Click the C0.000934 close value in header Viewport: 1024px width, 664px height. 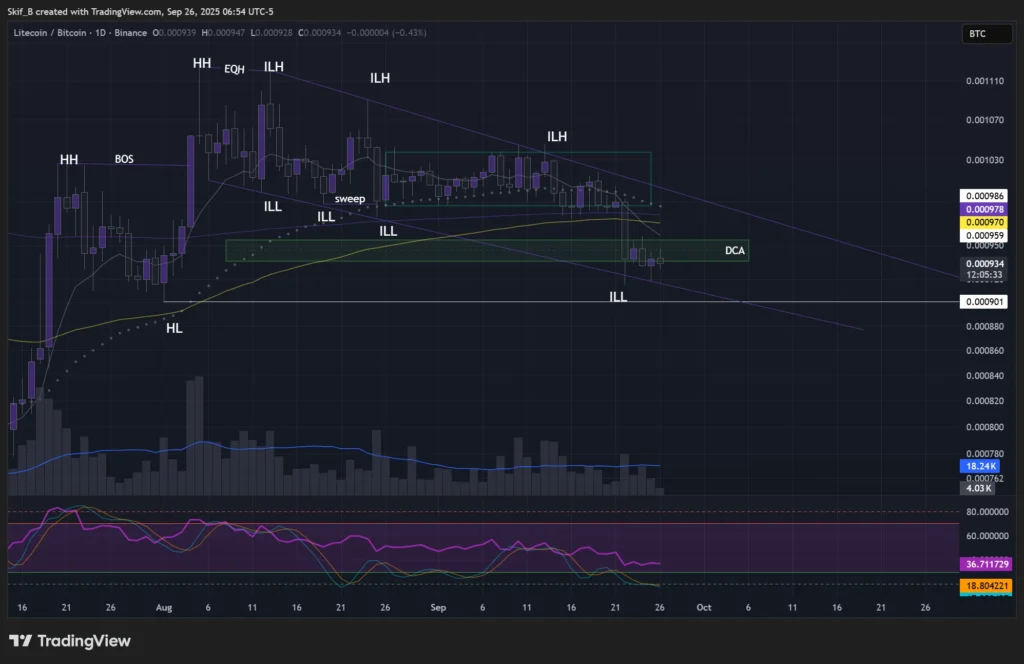pyautogui.click(x=319, y=33)
